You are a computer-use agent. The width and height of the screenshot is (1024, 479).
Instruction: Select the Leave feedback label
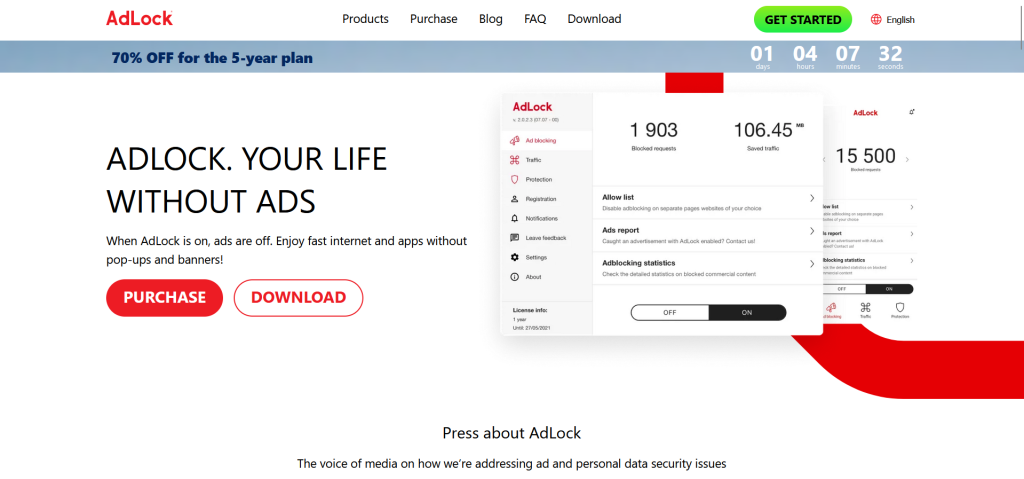(x=545, y=238)
